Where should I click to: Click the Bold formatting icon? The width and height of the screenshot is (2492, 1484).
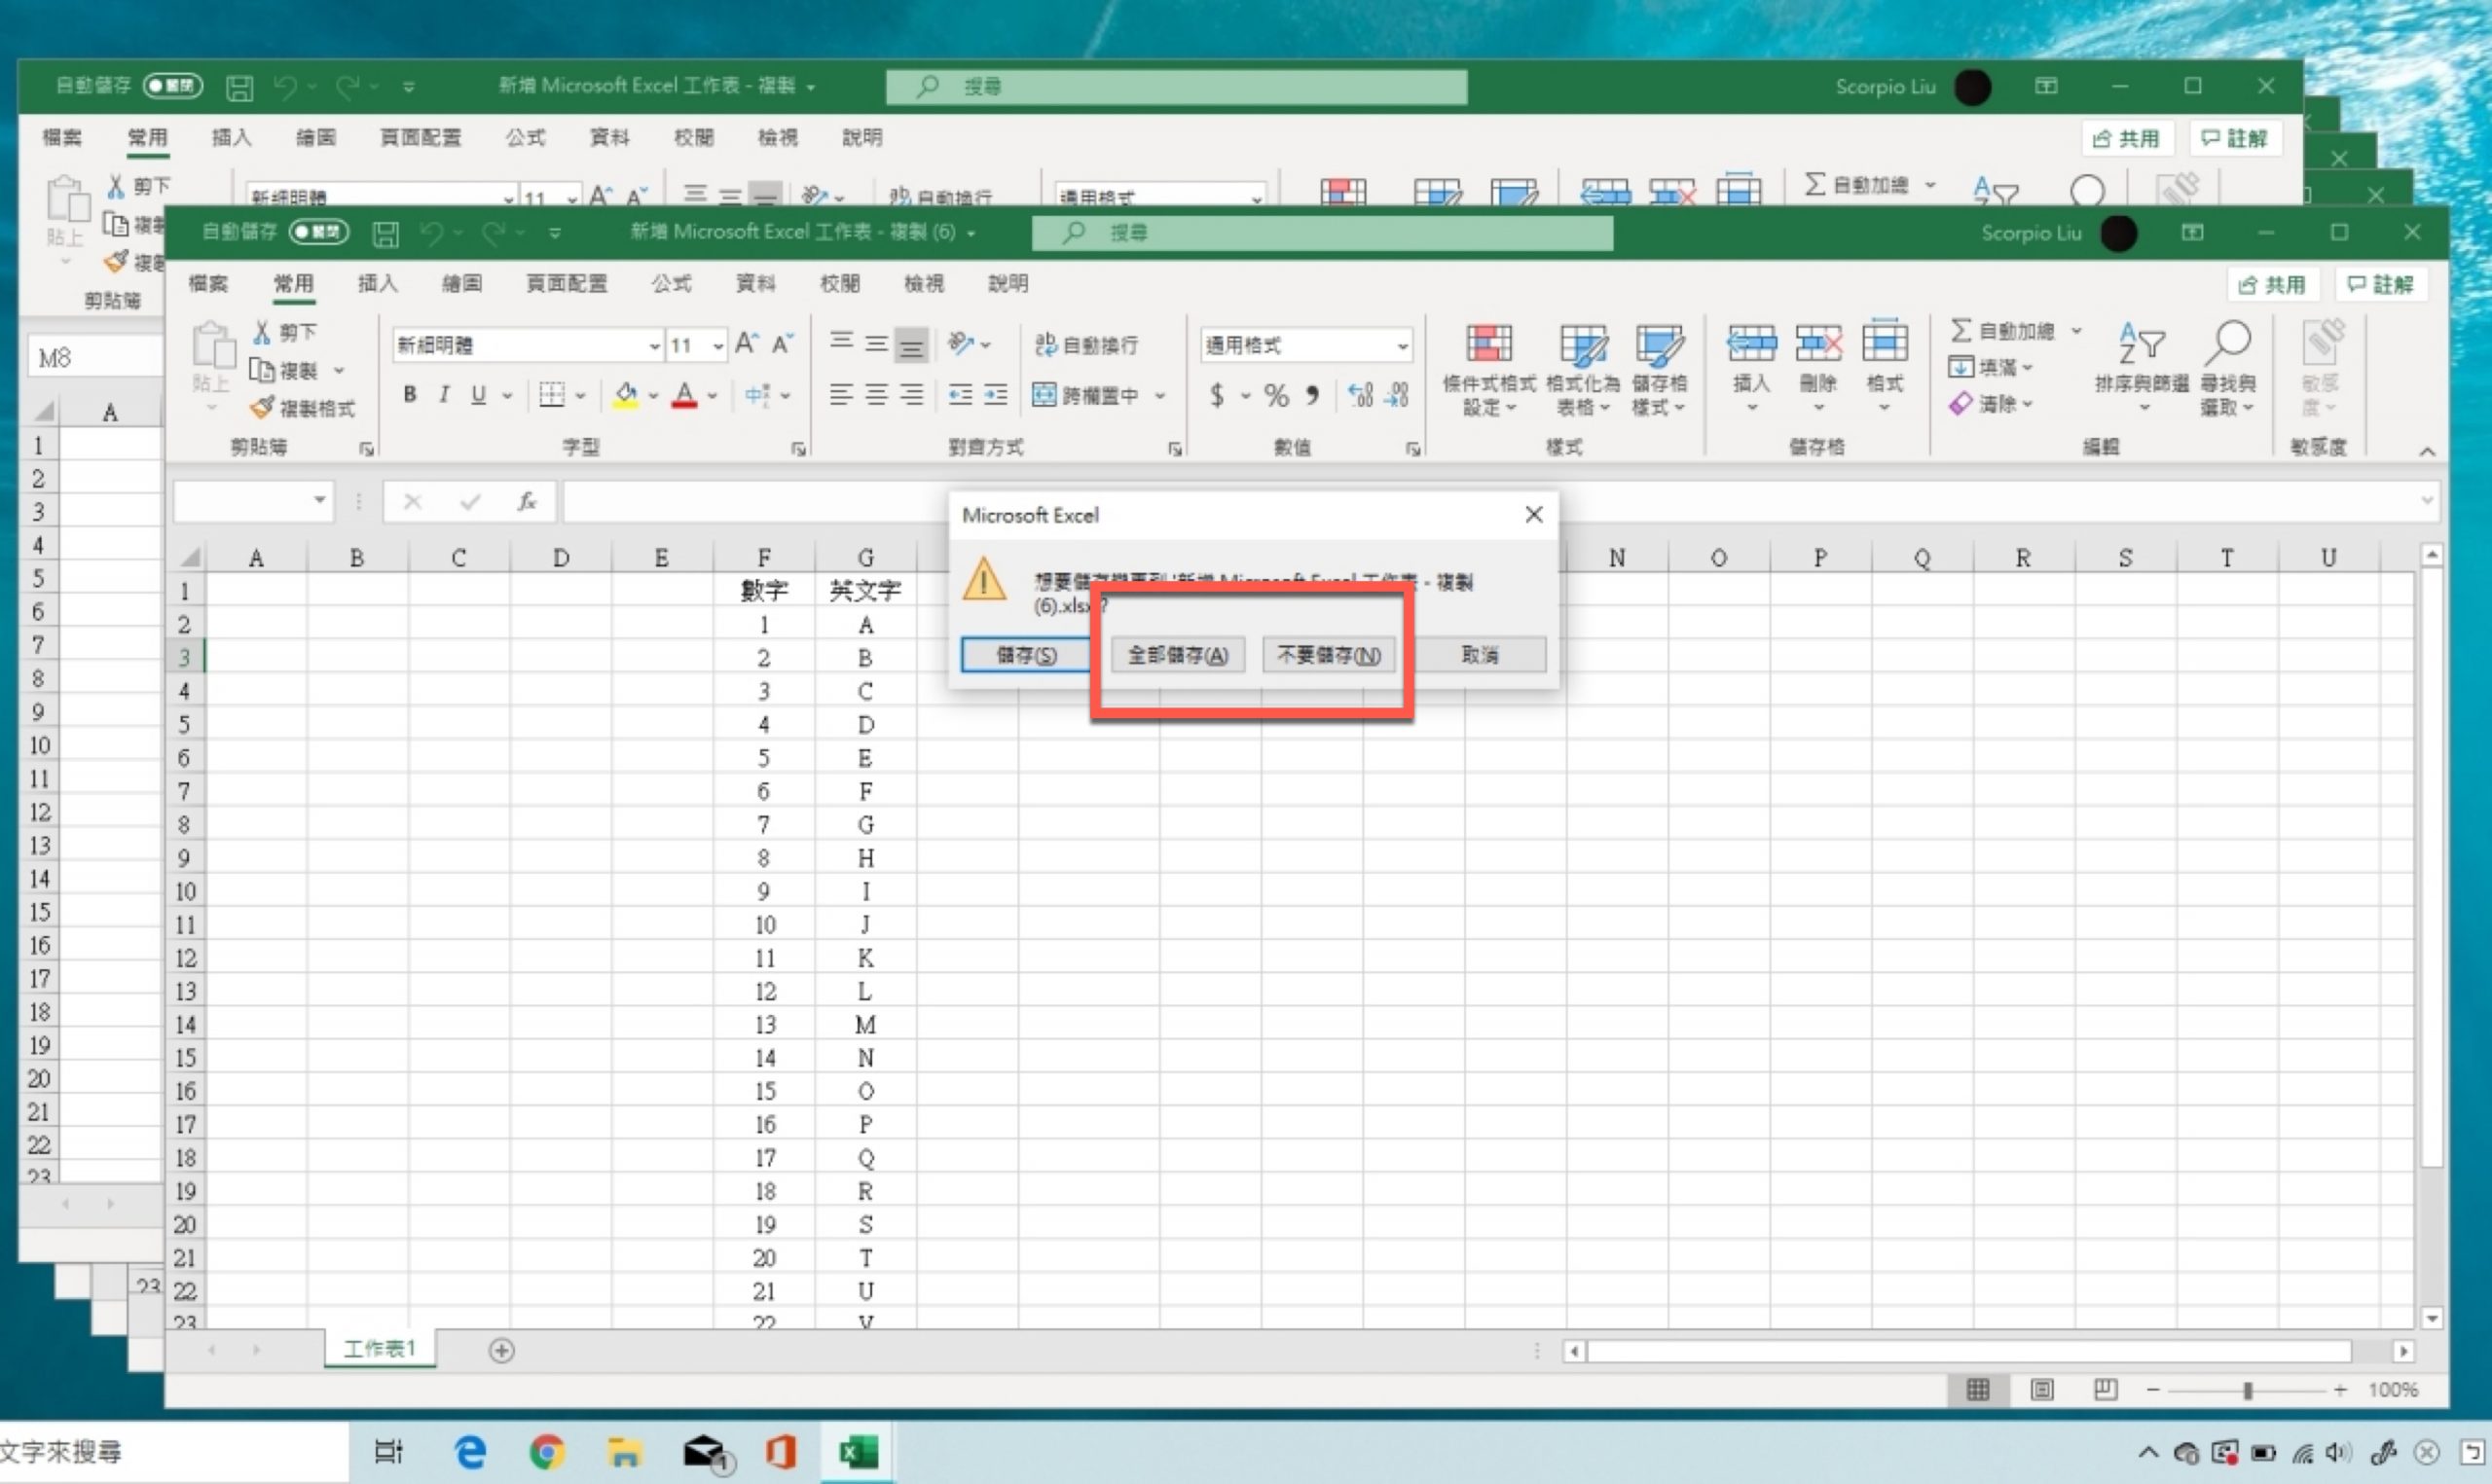[409, 395]
